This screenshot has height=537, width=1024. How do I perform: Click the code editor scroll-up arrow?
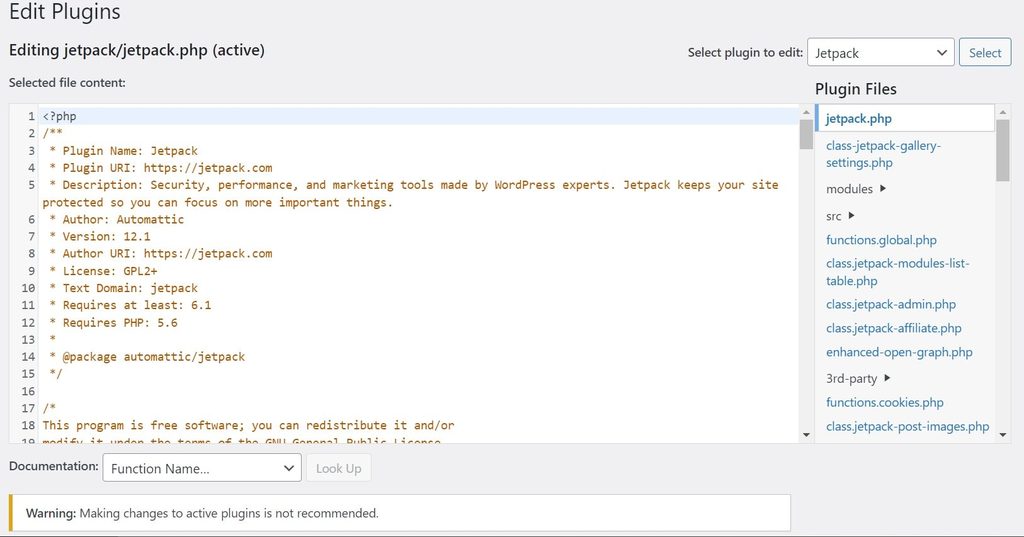(806, 112)
